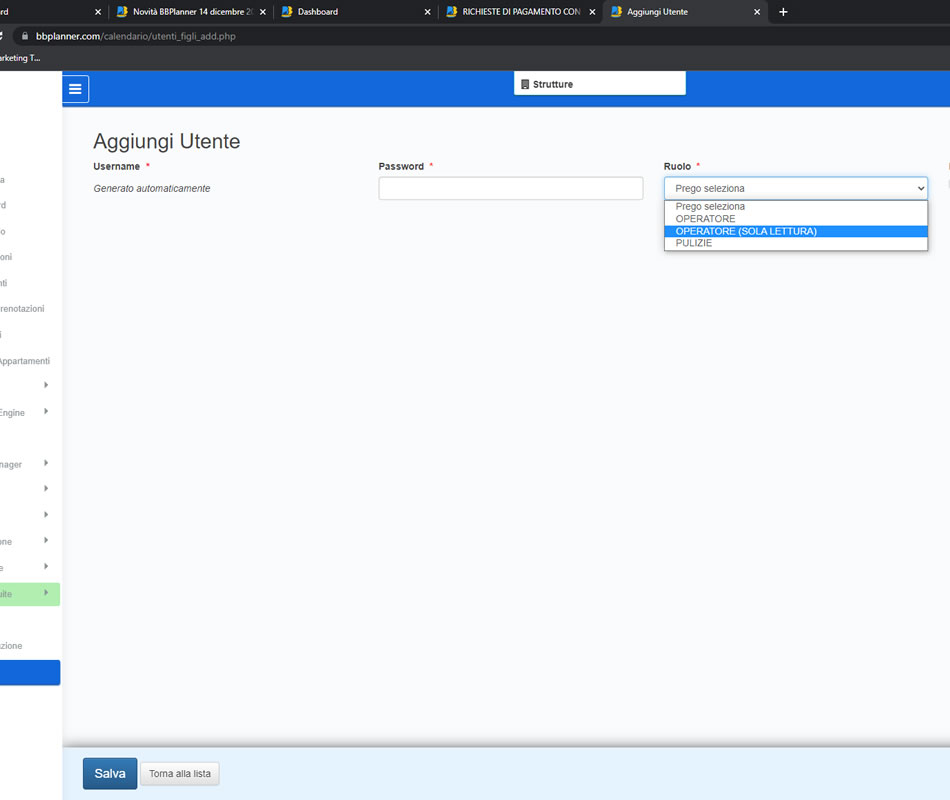
Task: Click the address bar padlock icon
Action: tap(26, 36)
